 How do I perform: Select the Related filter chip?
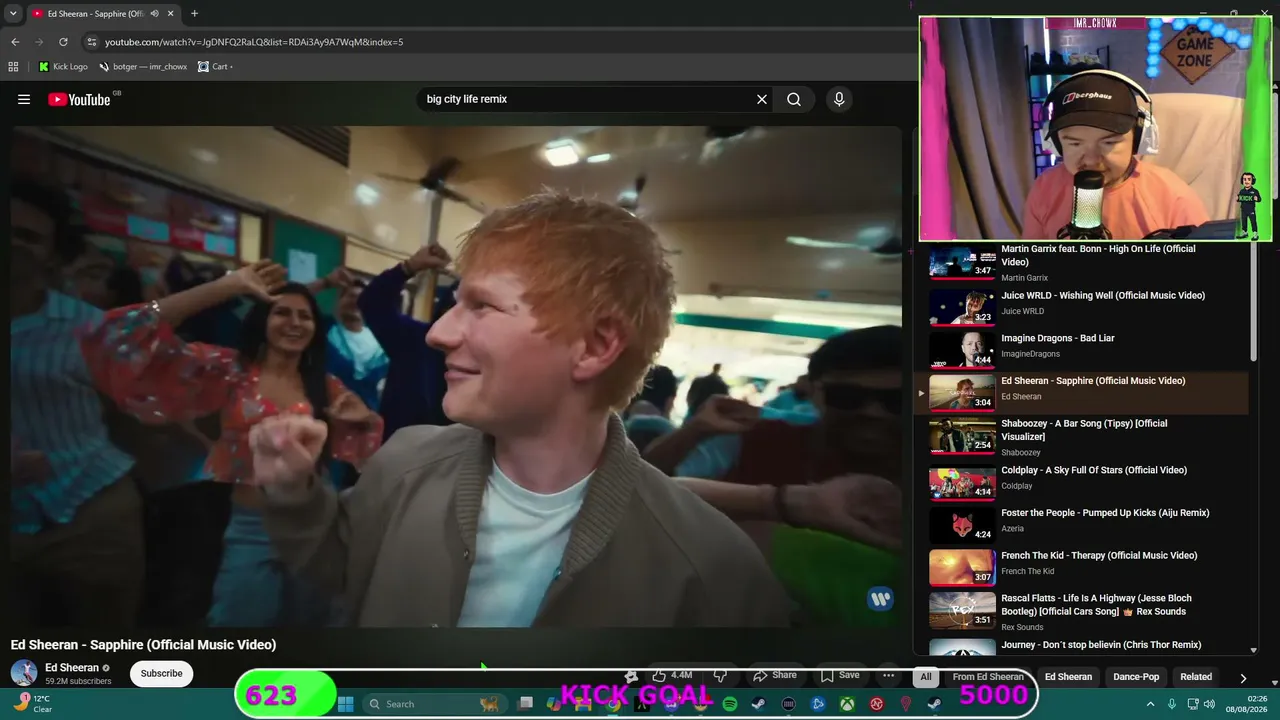(1196, 677)
